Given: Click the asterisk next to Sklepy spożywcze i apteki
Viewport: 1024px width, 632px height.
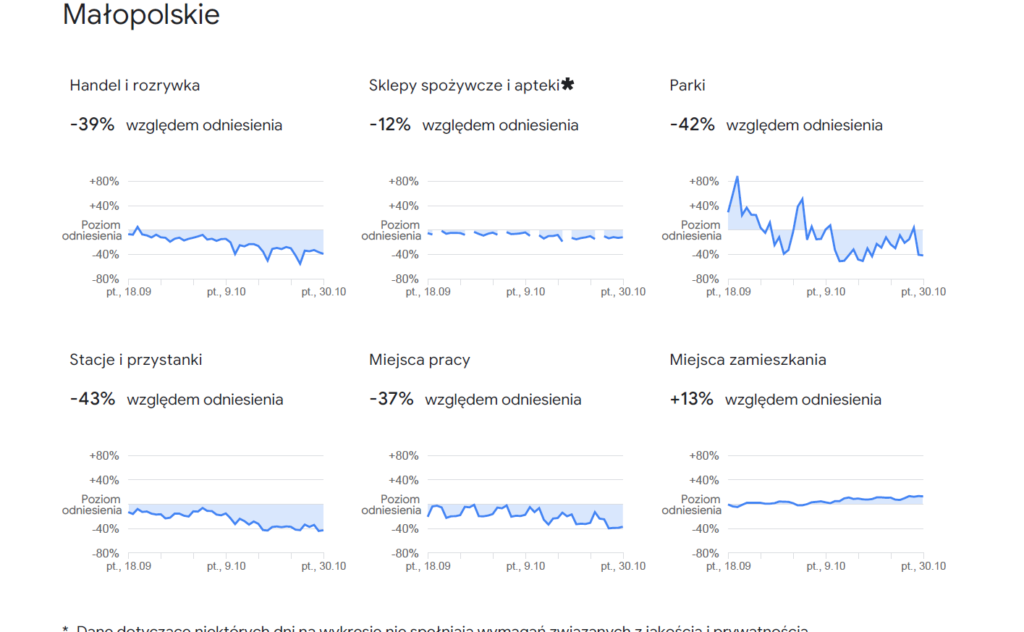Looking at the screenshot, I should [567, 84].
